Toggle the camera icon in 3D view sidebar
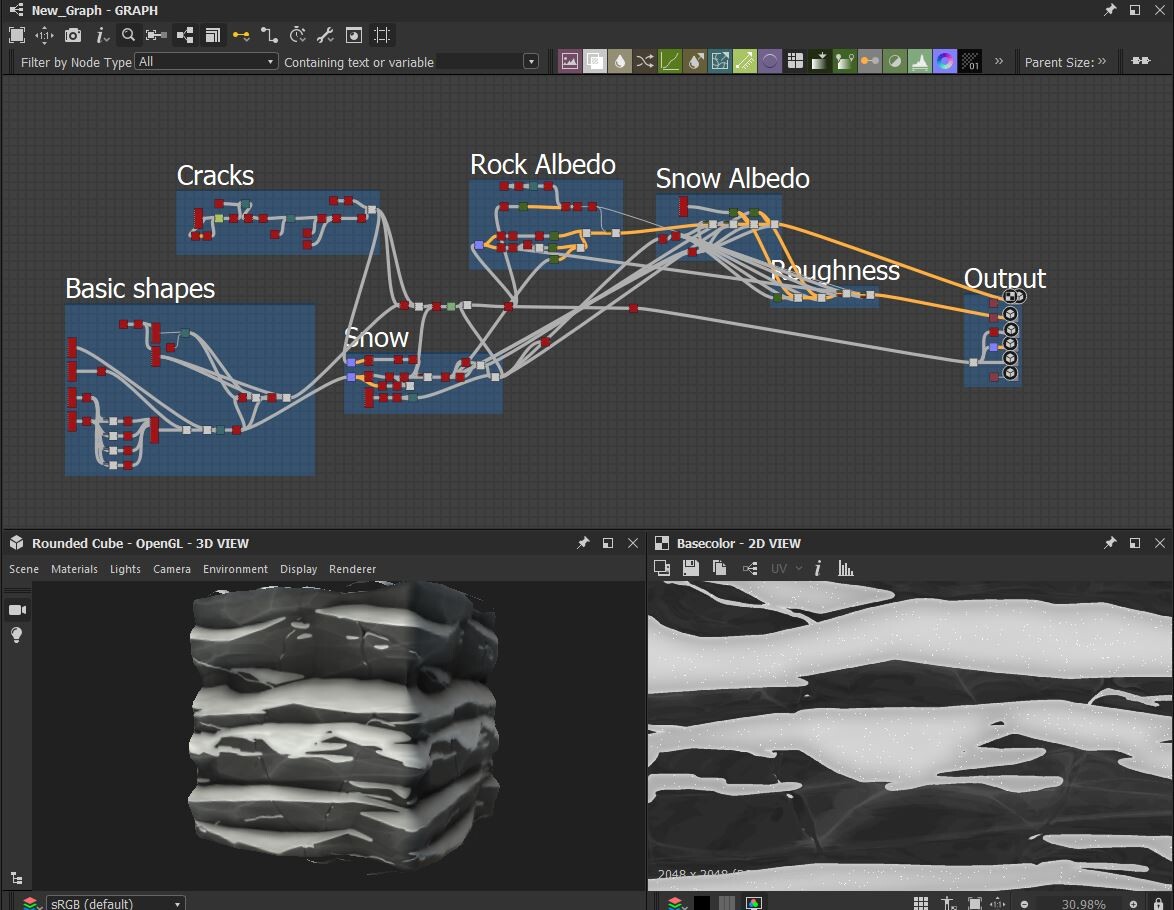The width and height of the screenshot is (1174, 910). tap(17, 610)
